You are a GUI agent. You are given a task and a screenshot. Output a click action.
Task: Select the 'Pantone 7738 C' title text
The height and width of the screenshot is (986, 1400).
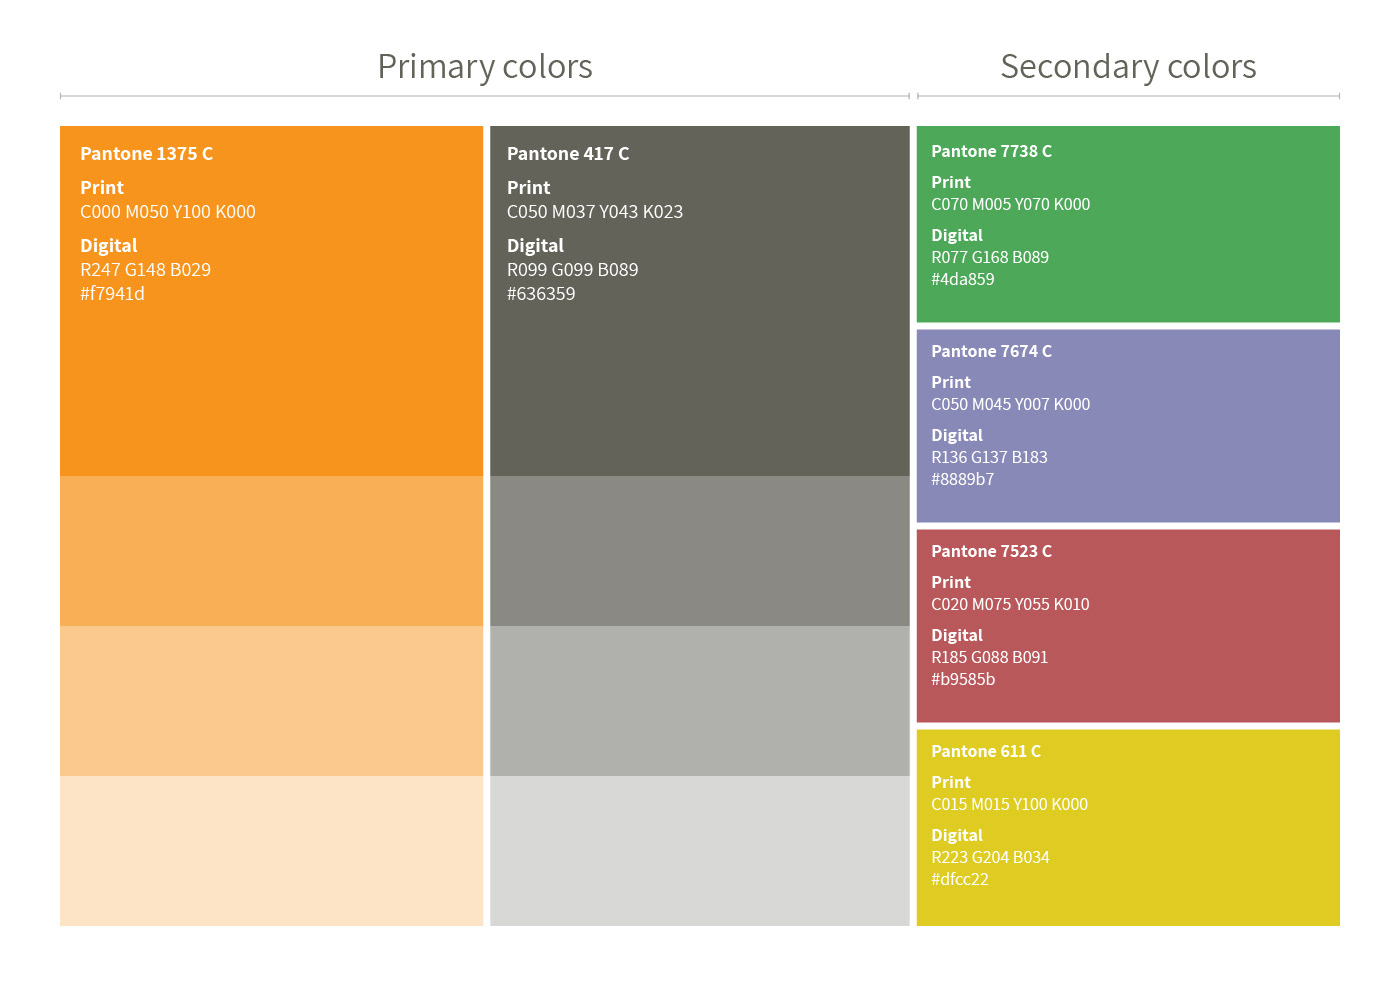(x=992, y=151)
